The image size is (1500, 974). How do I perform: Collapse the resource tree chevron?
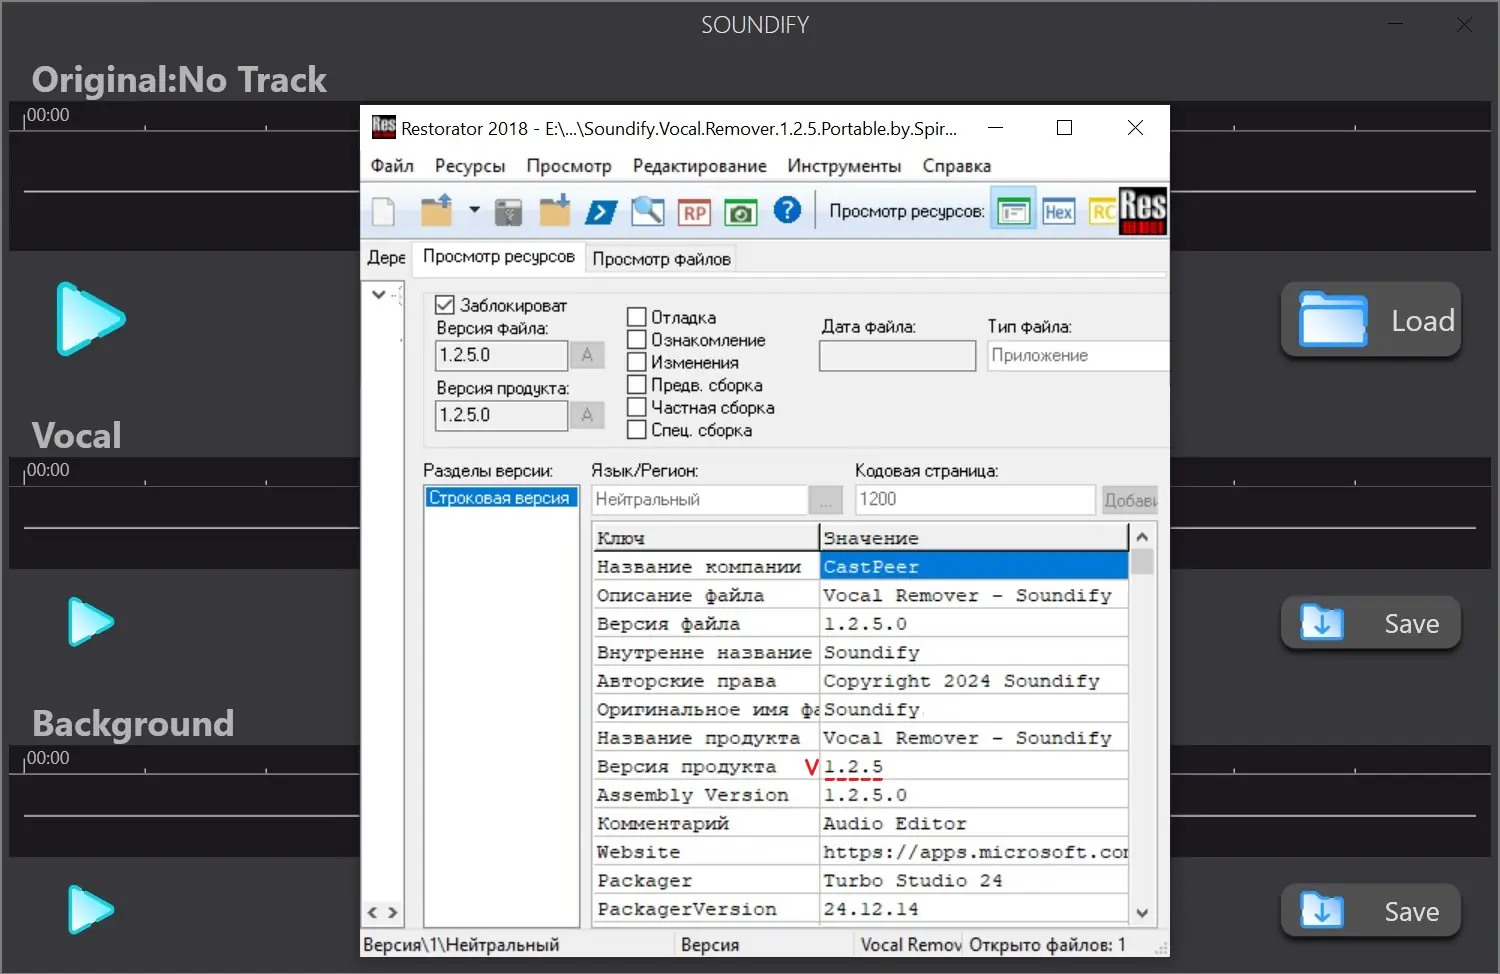pyautogui.click(x=379, y=294)
